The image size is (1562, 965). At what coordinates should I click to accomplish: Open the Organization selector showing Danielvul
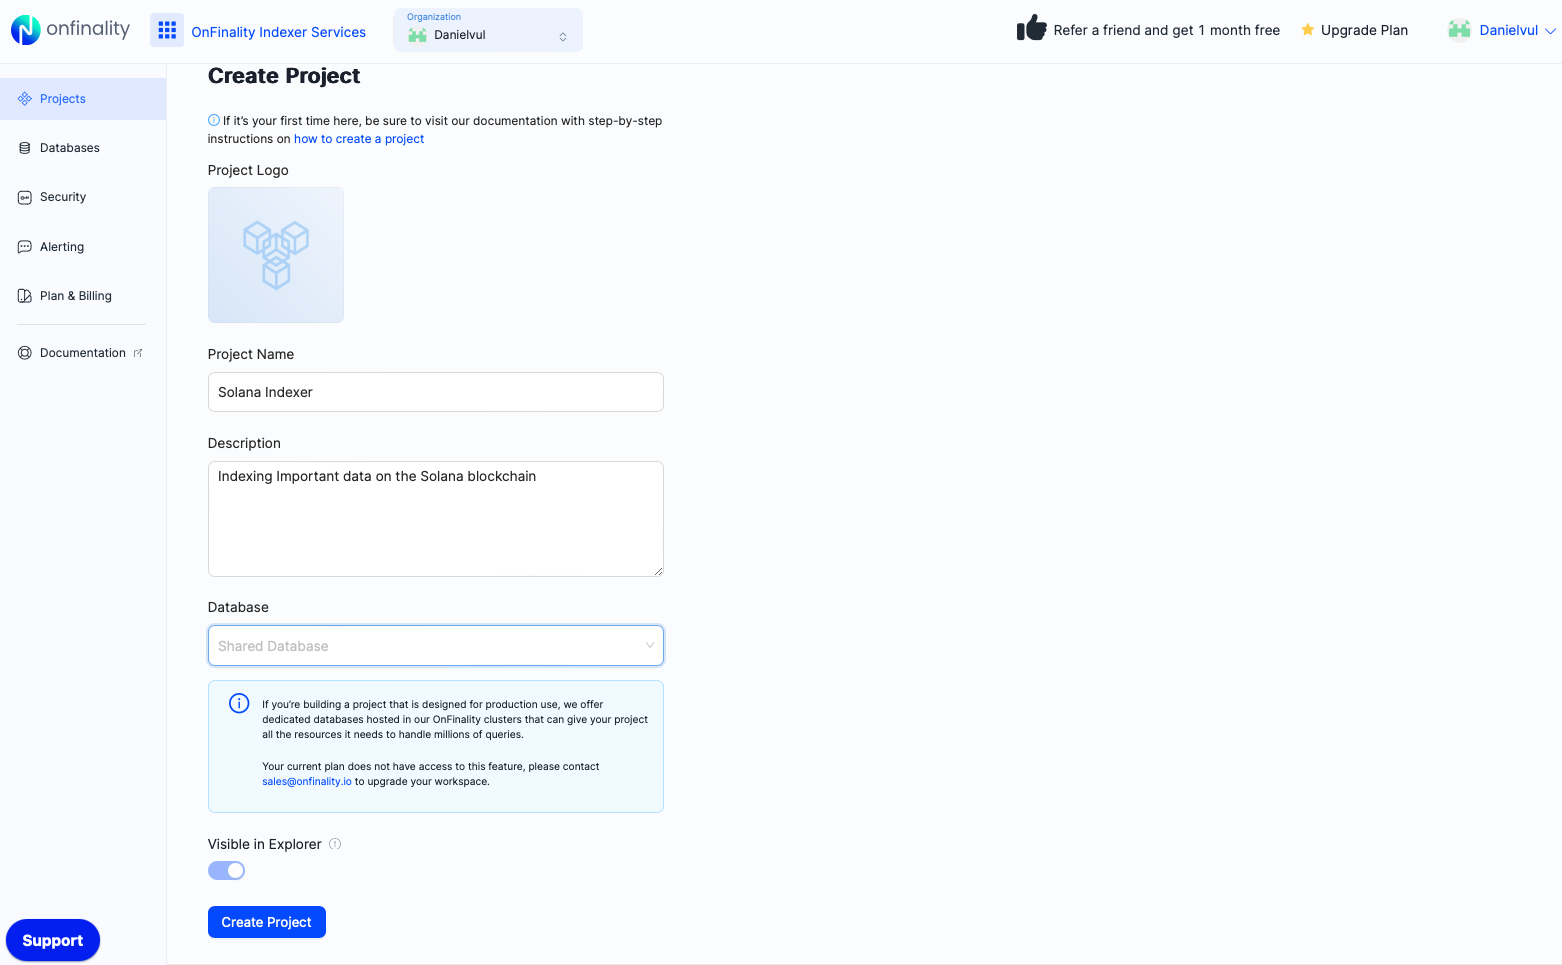click(487, 30)
